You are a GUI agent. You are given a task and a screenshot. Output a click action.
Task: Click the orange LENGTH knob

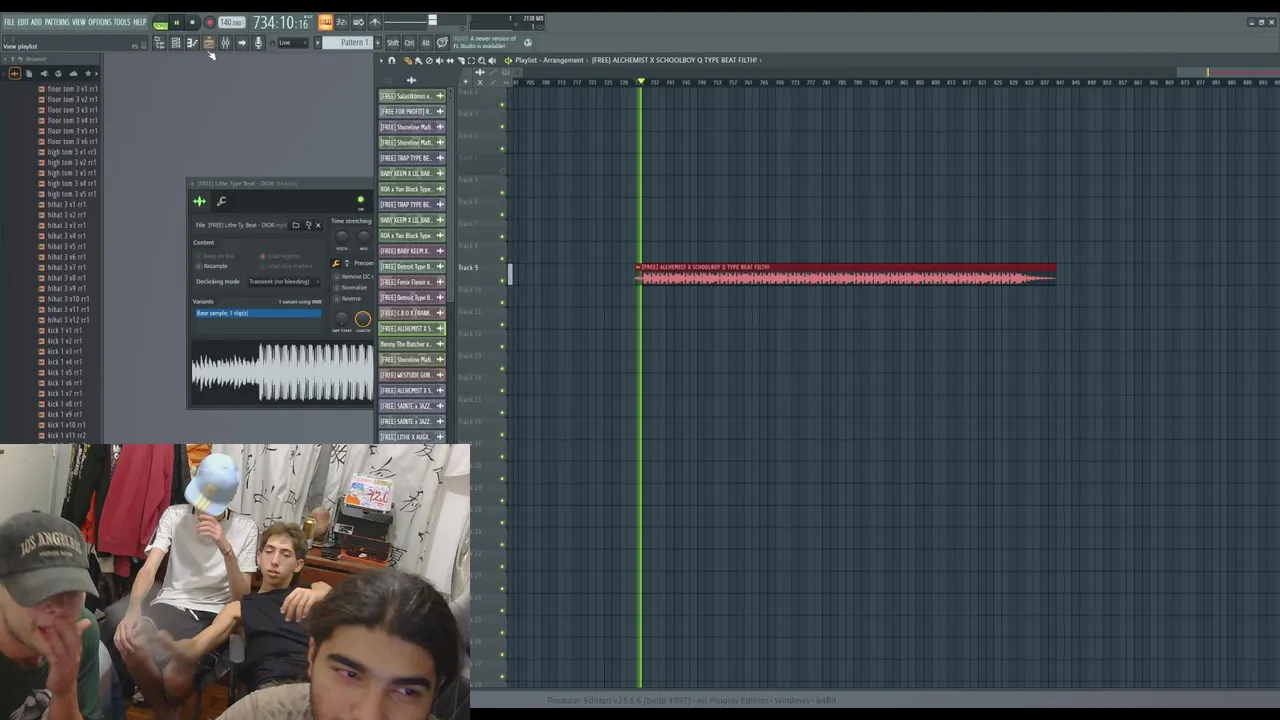coord(362,320)
